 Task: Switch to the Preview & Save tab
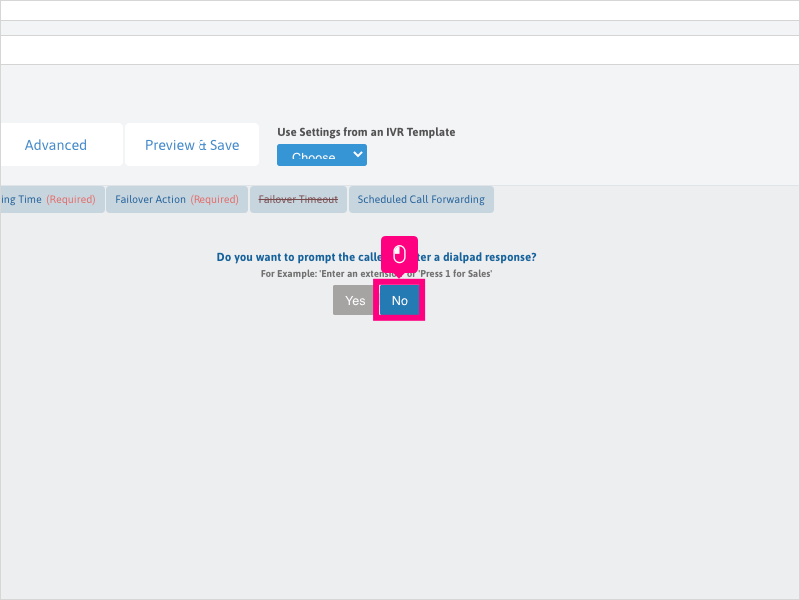tap(192, 145)
